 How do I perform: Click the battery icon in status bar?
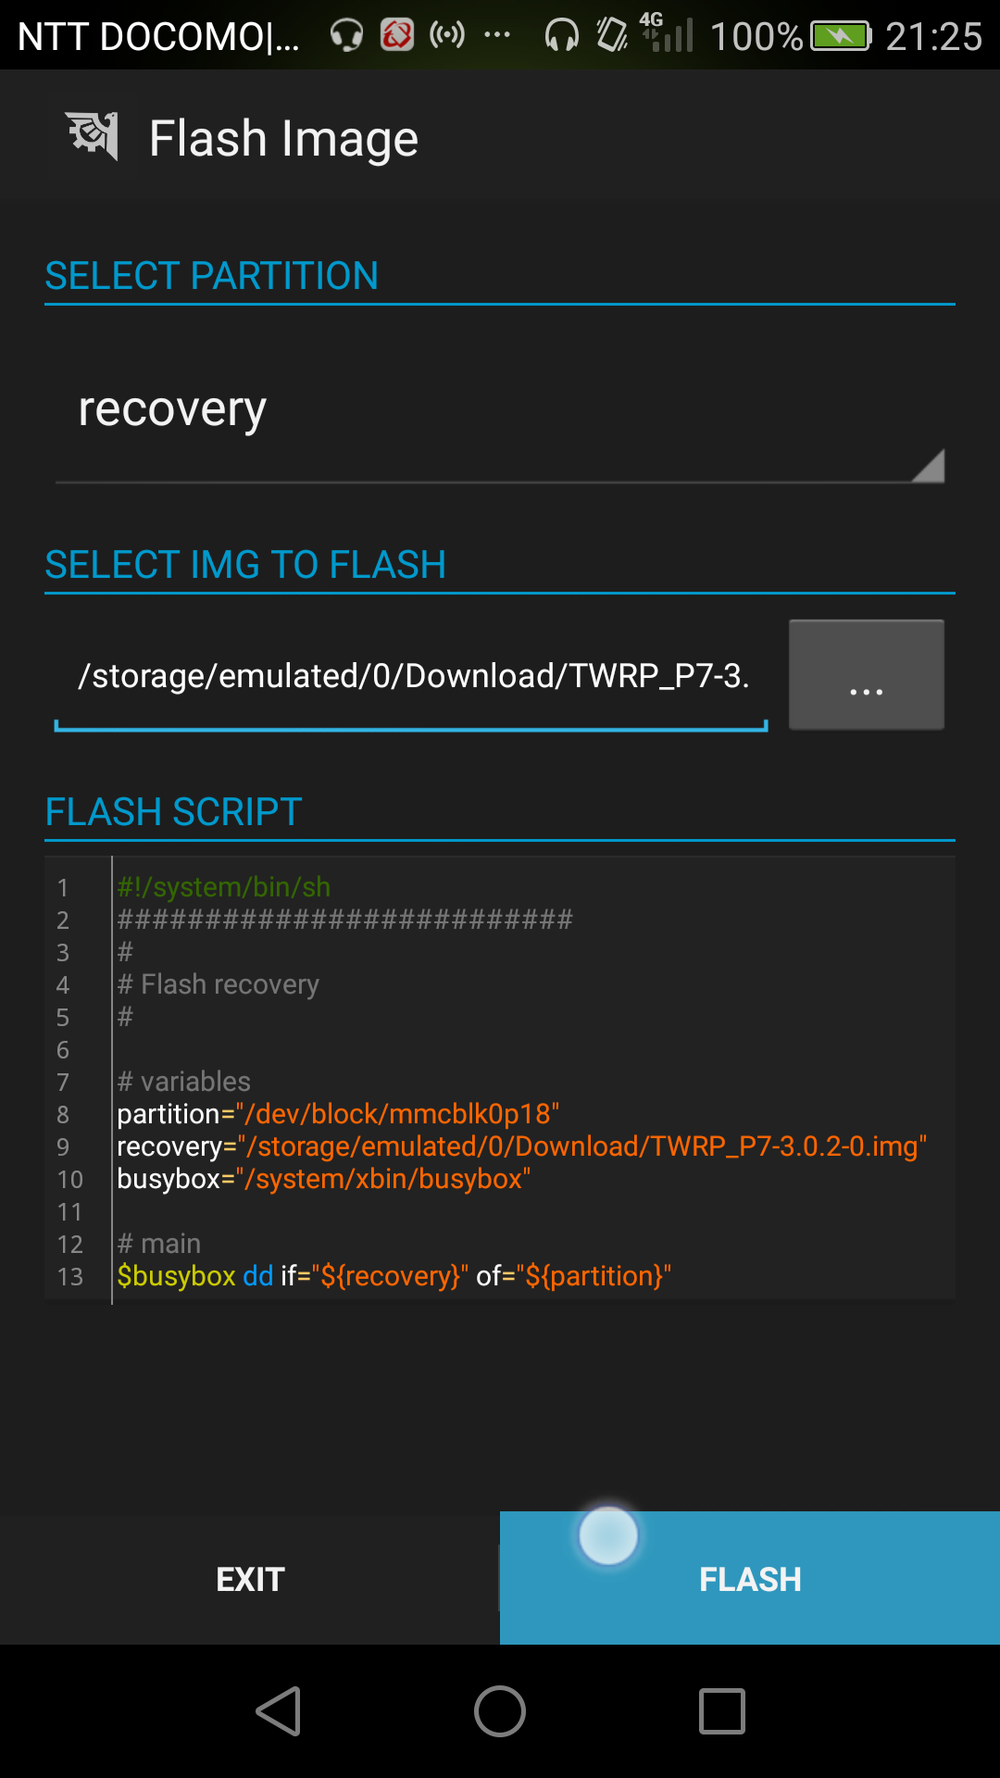[840, 37]
